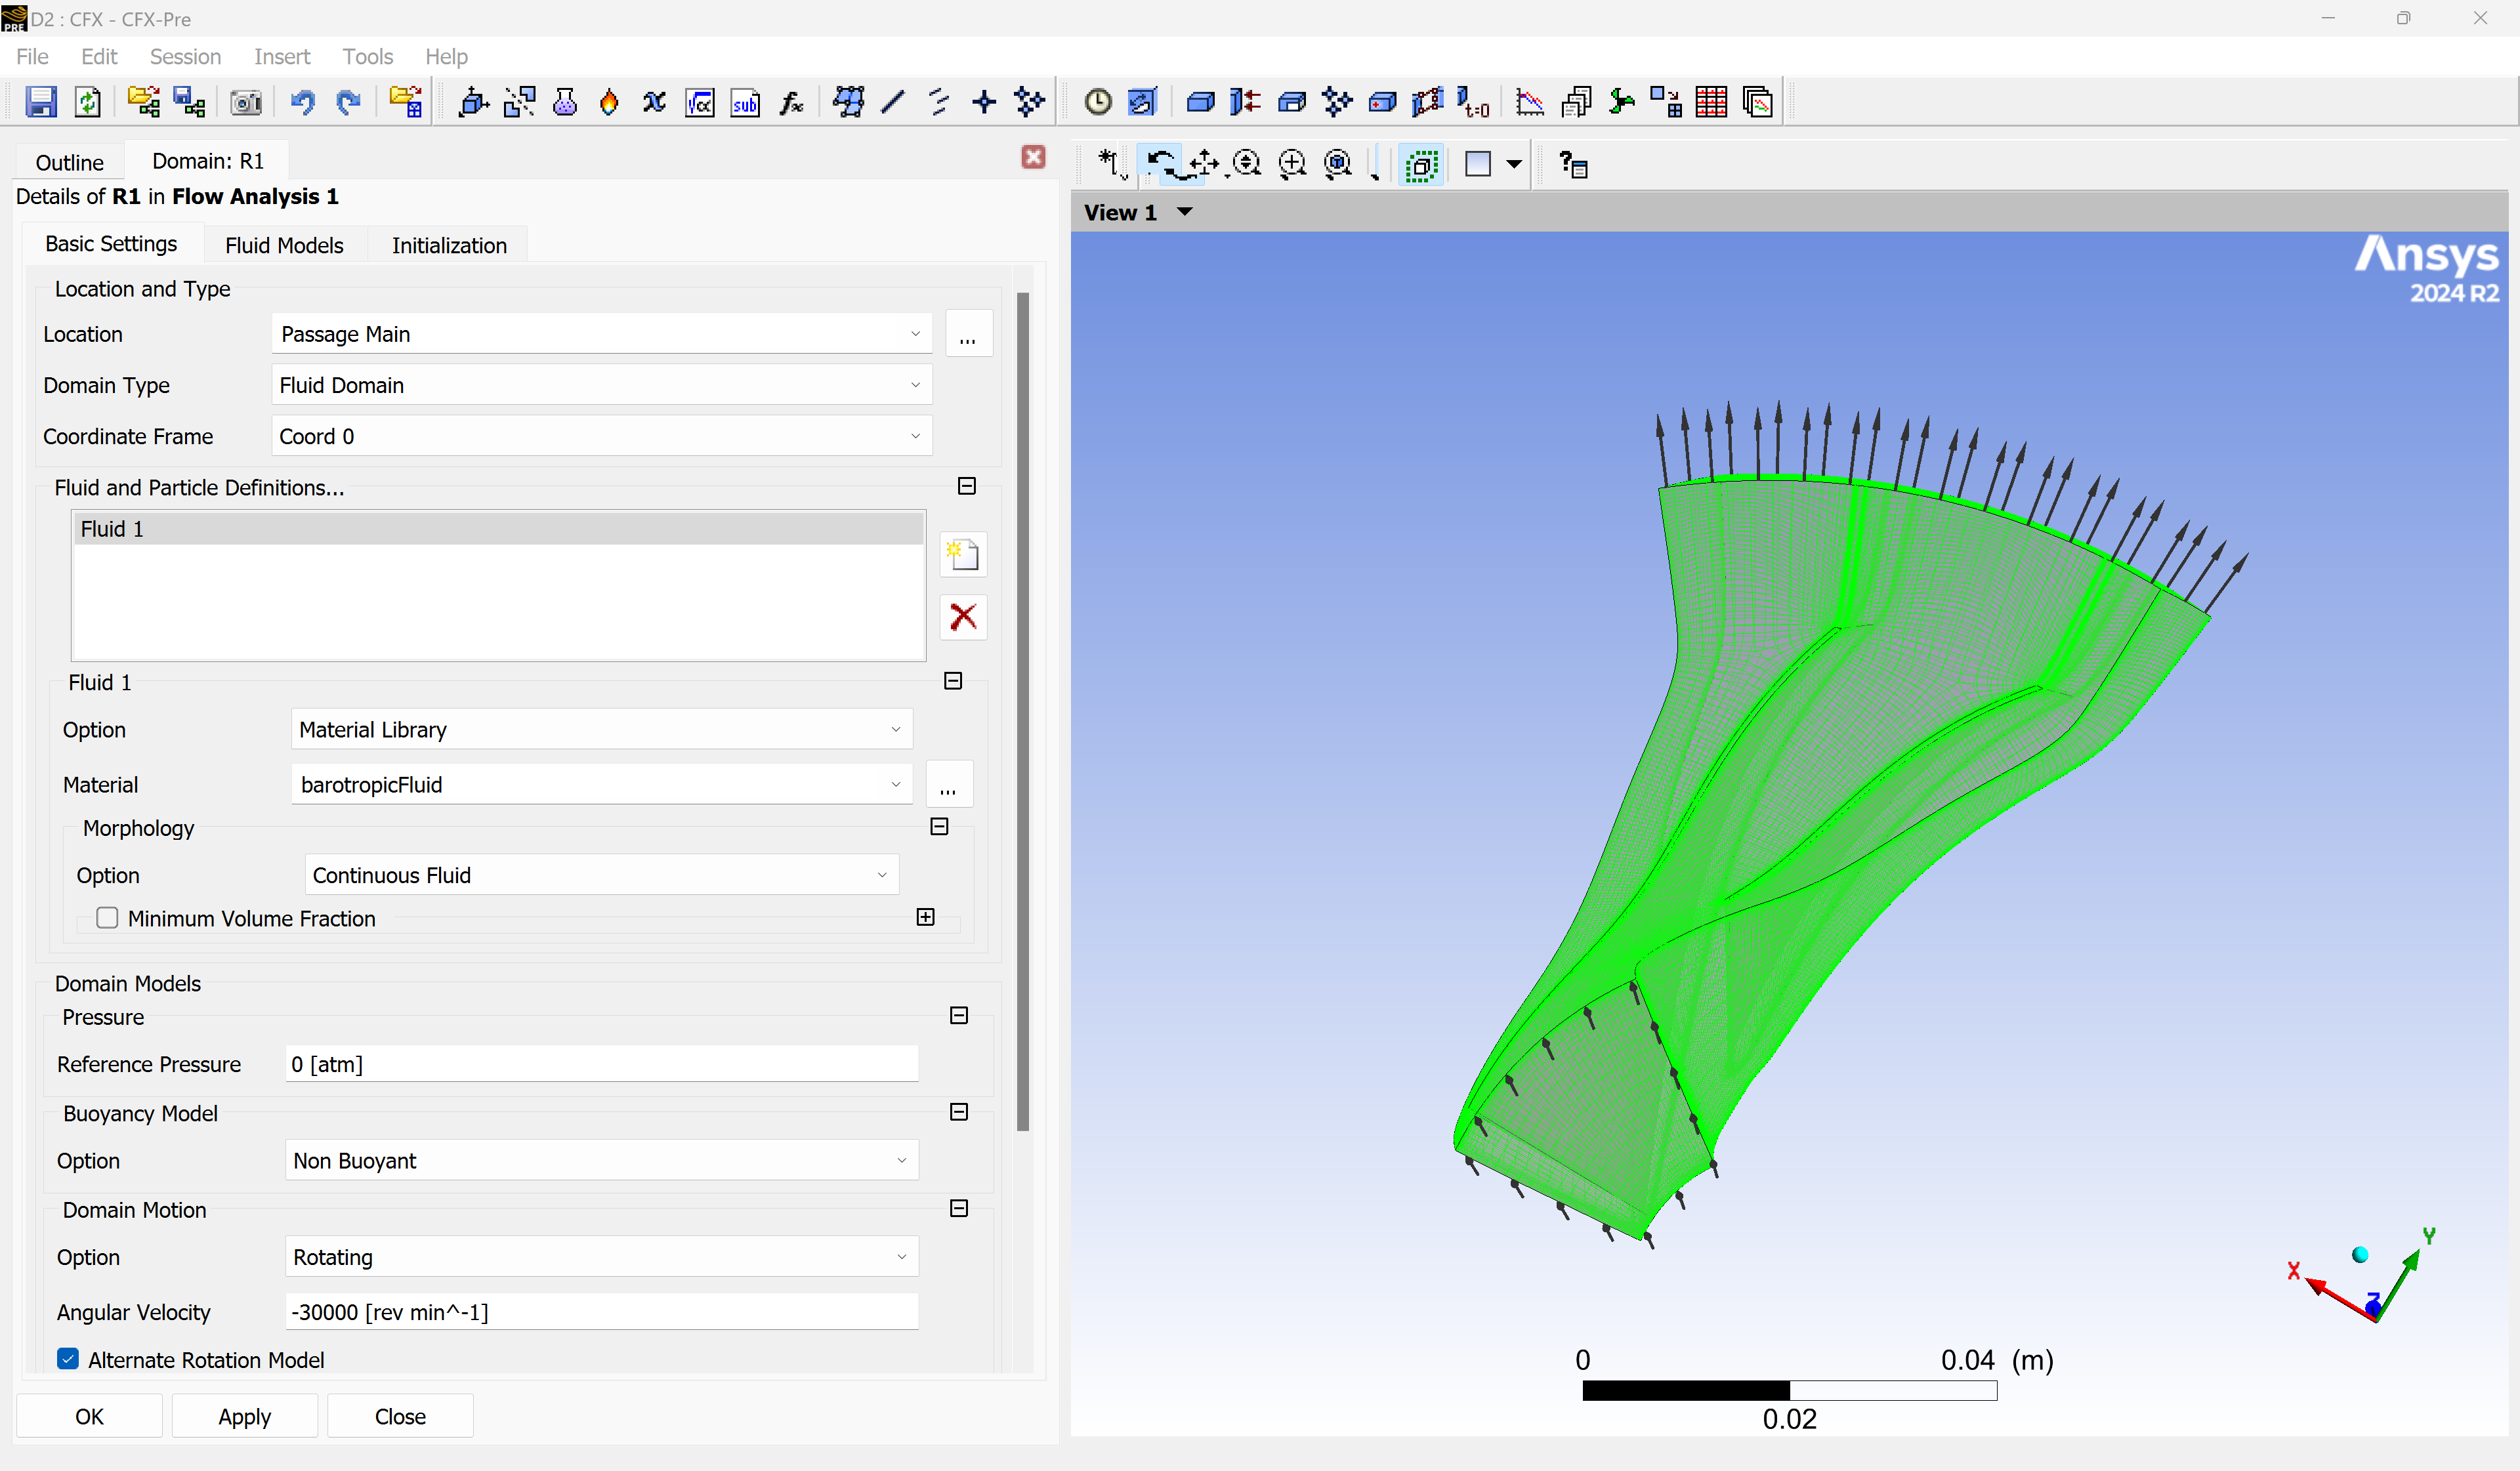The width and height of the screenshot is (2520, 1471).
Task: Click the Material flask icon
Action: coord(565,102)
